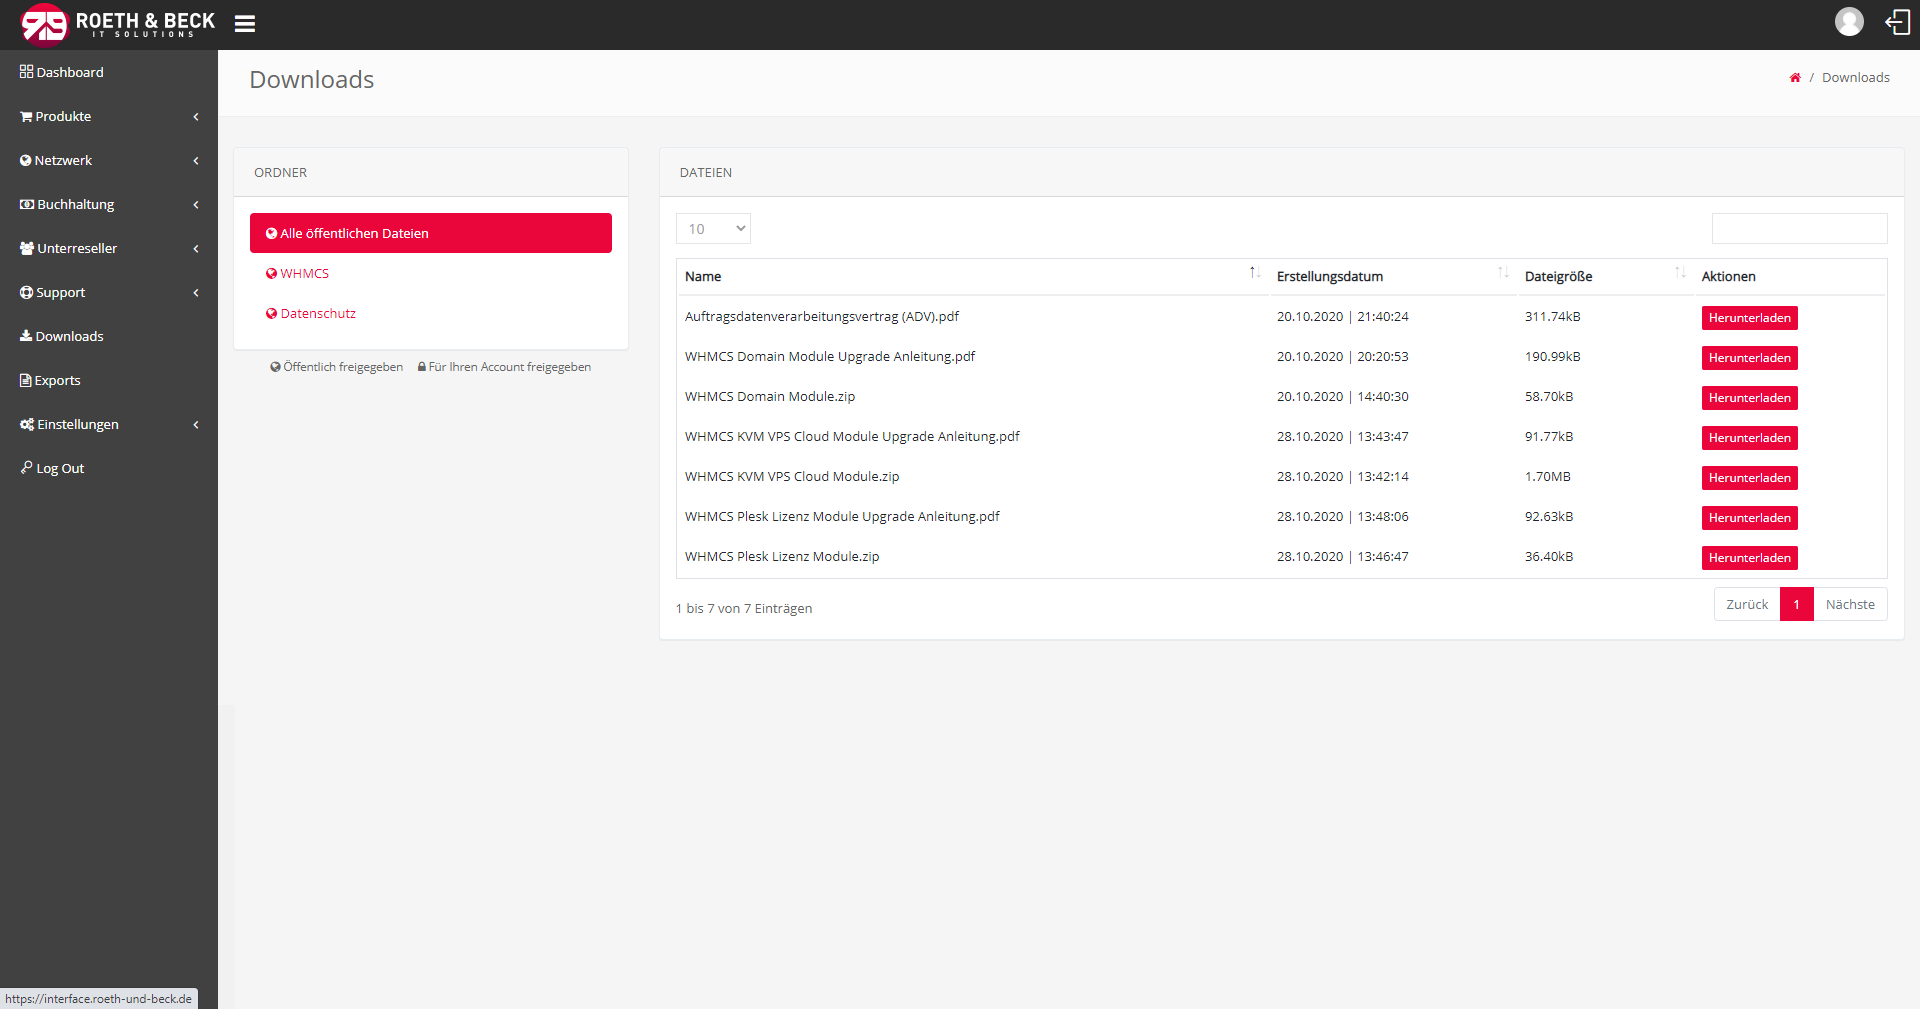Click the home icon in the breadcrumb
1920x1009 pixels.
1794,77
